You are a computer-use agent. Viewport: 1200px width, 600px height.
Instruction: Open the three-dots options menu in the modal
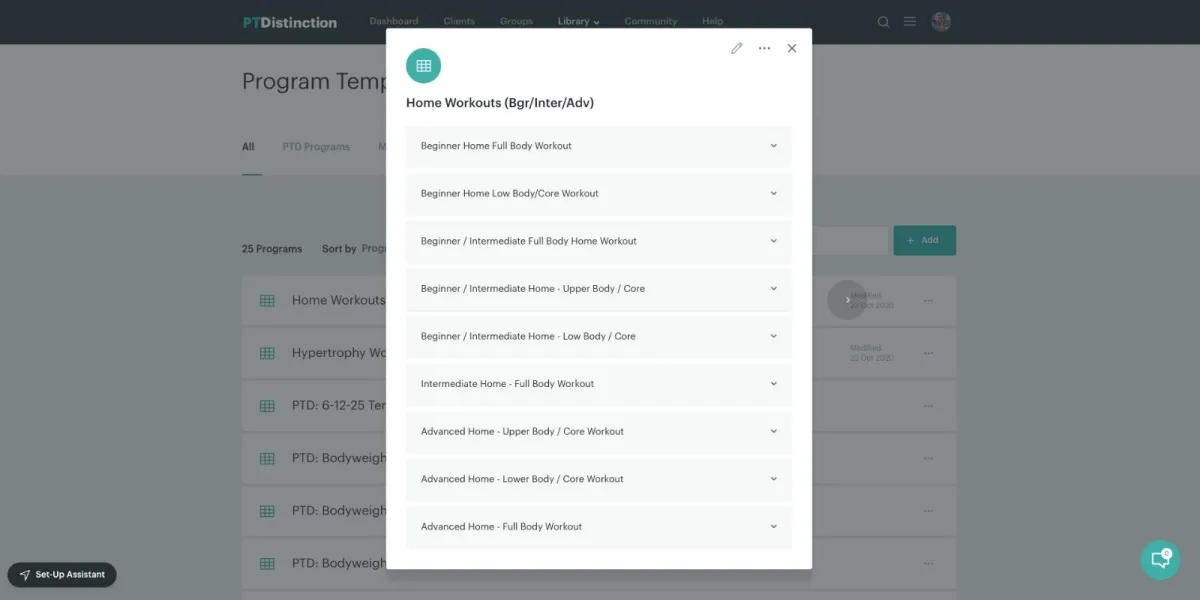765,48
